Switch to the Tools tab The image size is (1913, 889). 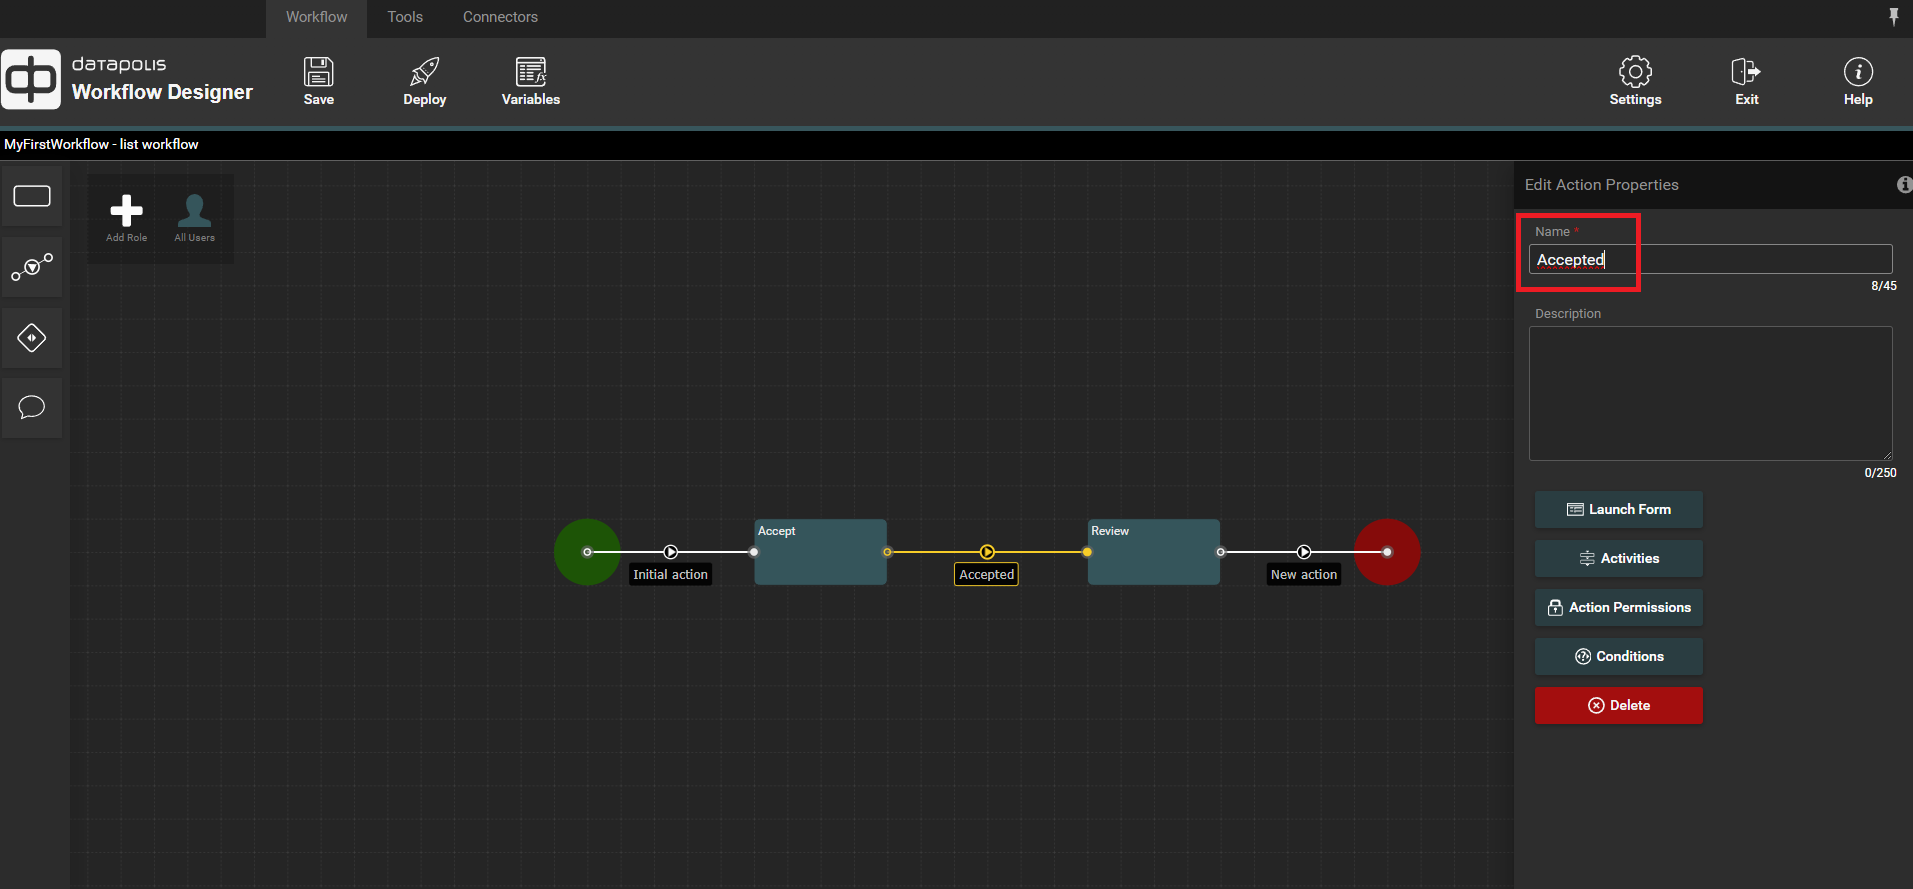click(405, 17)
